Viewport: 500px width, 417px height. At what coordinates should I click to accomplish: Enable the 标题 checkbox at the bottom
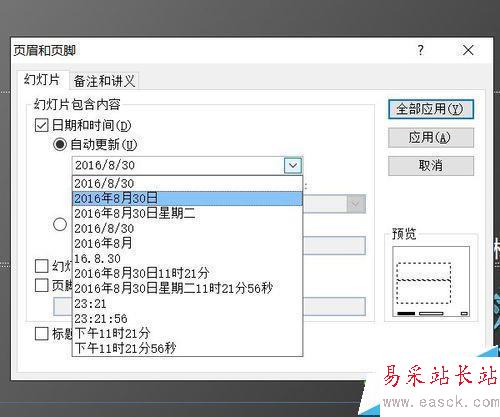[42, 334]
